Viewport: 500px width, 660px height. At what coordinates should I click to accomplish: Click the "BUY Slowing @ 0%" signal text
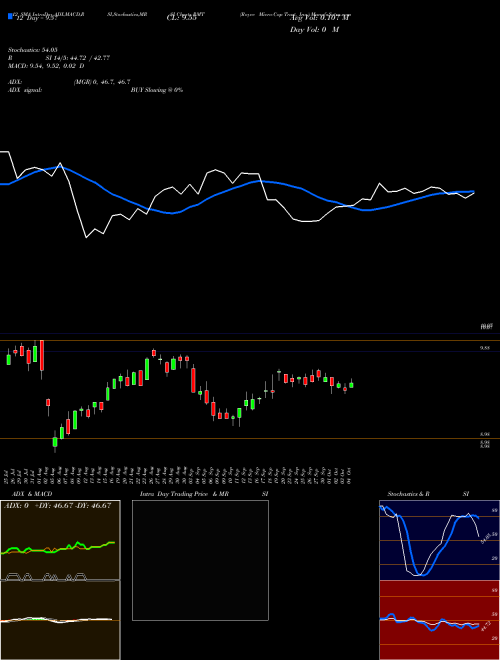(x=157, y=90)
